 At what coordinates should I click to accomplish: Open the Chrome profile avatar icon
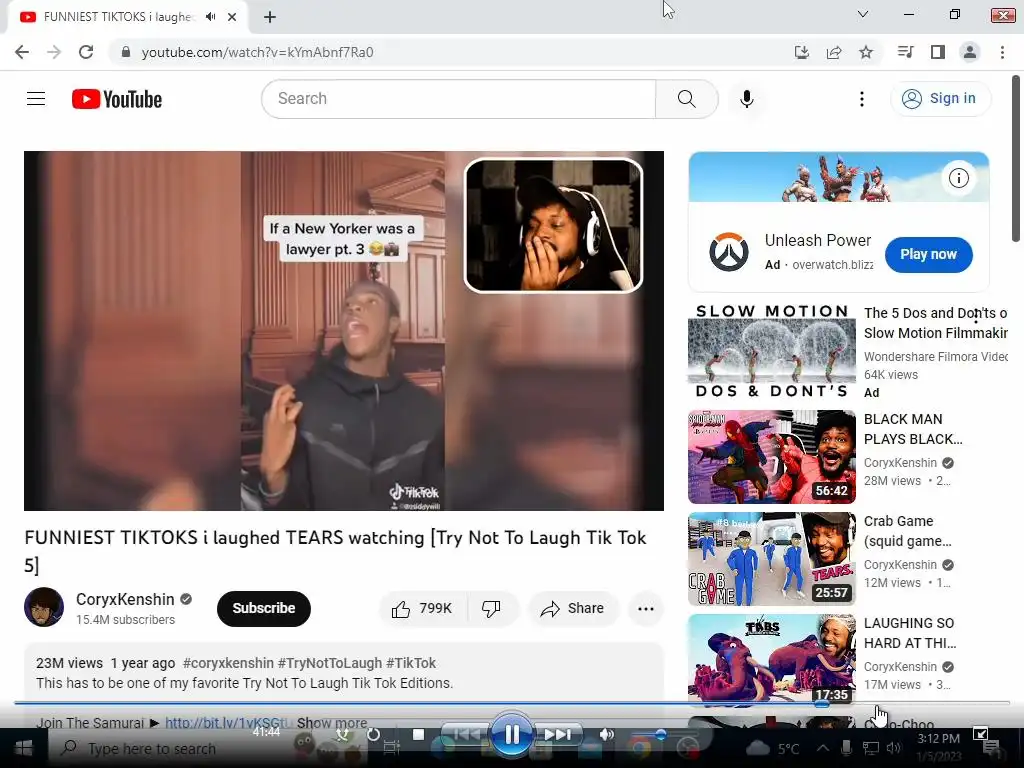970,52
